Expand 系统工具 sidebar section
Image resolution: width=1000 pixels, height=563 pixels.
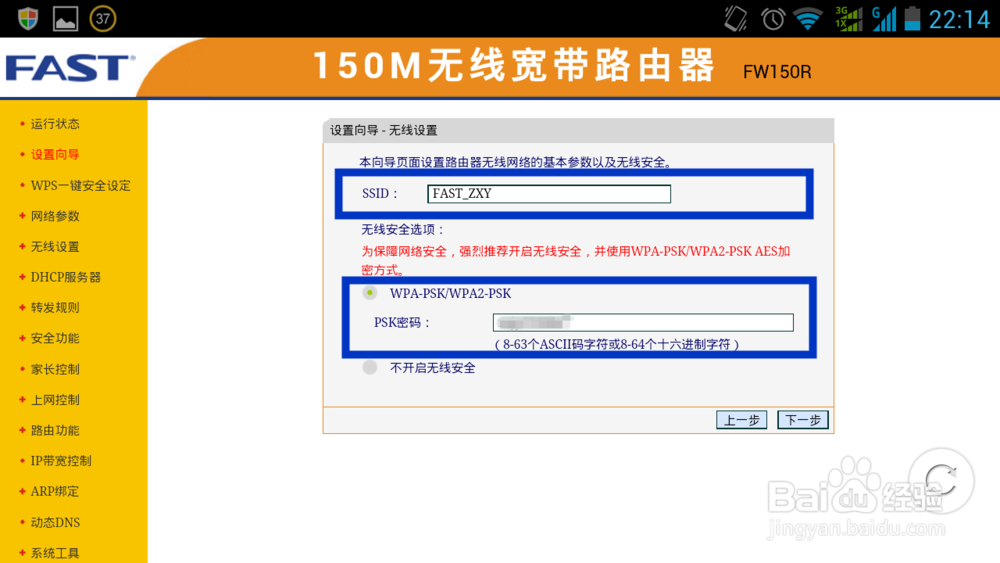55,553
